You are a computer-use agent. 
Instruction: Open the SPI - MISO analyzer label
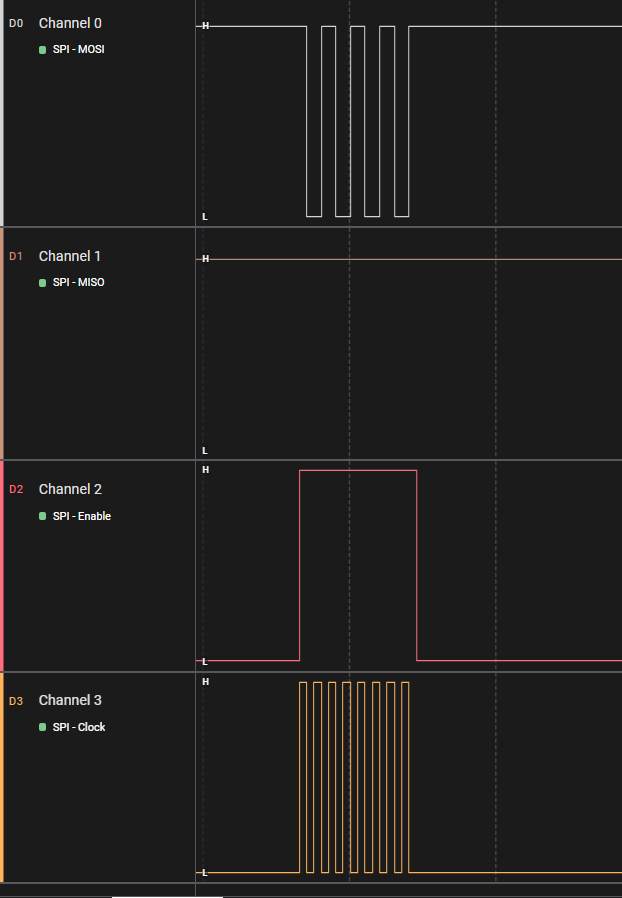(x=78, y=283)
